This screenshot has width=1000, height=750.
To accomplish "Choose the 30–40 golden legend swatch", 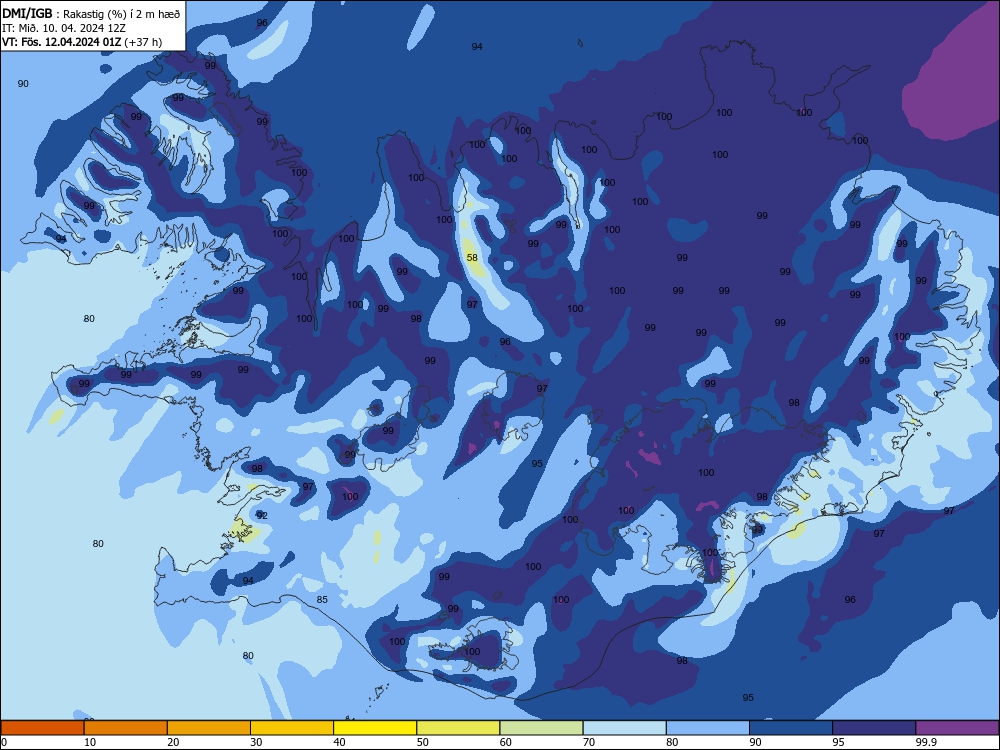I will pyautogui.click(x=292, y=728).
